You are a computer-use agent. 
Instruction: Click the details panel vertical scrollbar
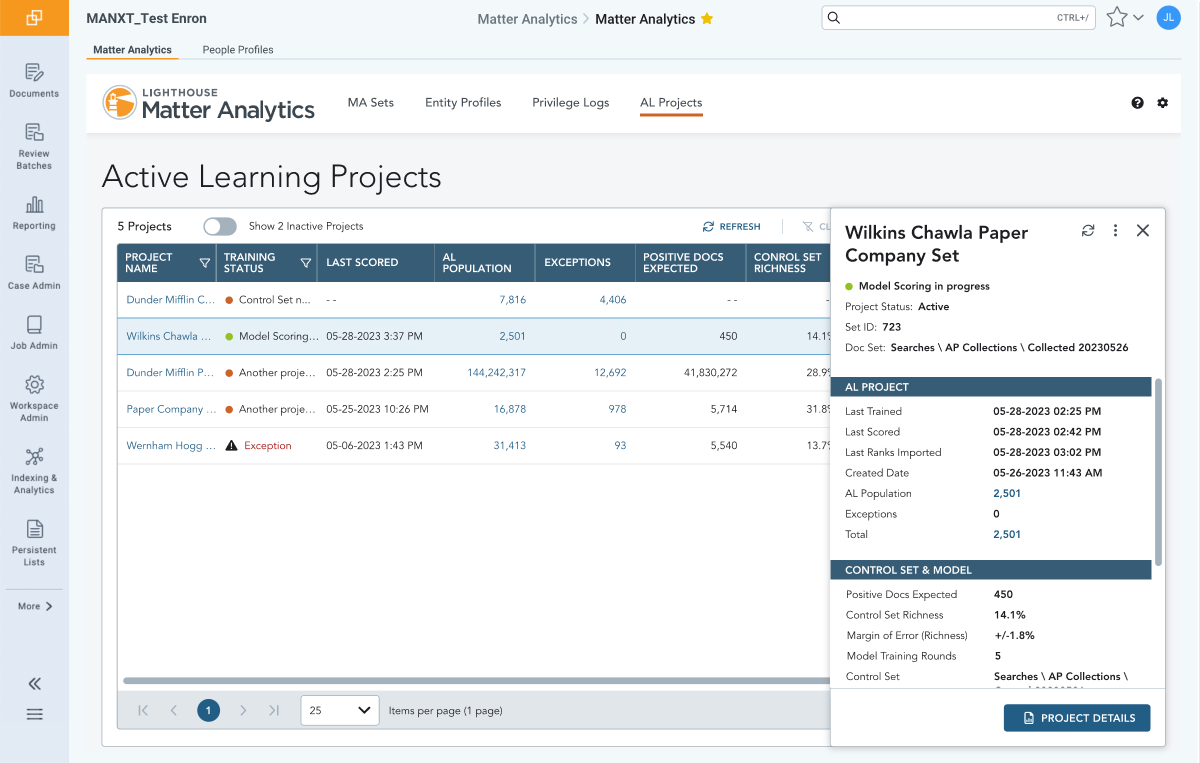click(1159, 471)
